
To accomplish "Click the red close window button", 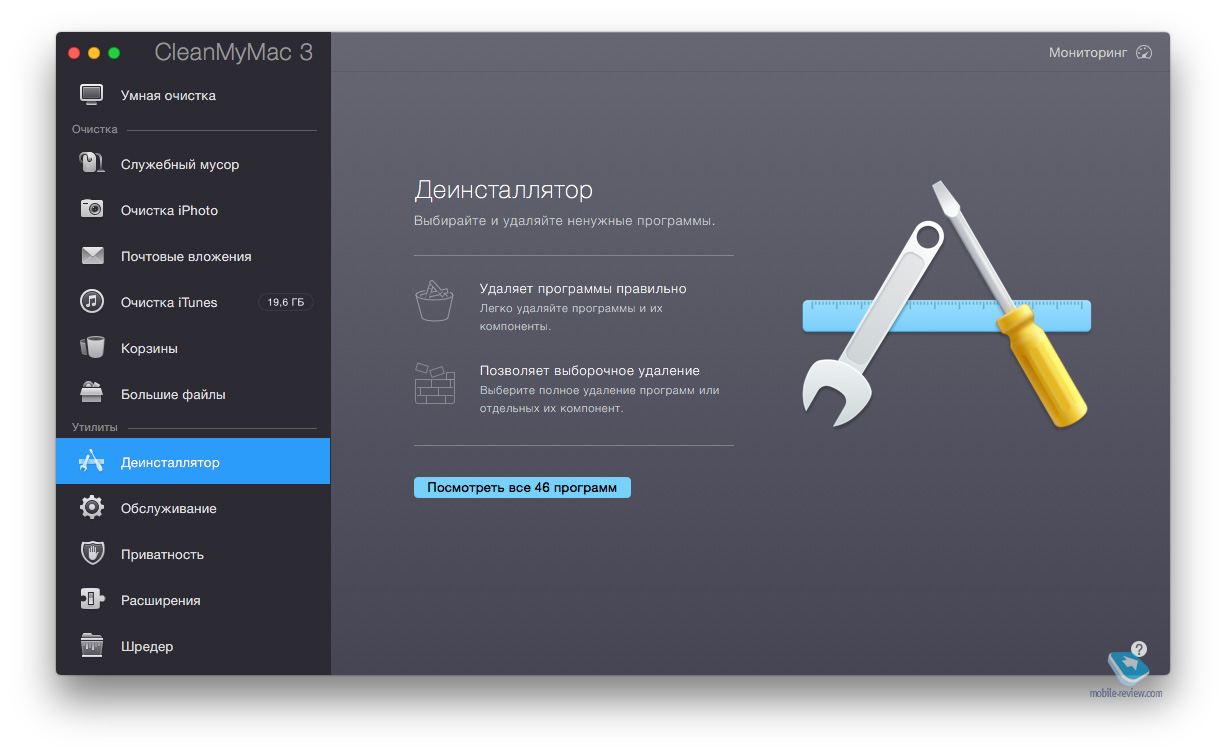I will pos(74,53).
